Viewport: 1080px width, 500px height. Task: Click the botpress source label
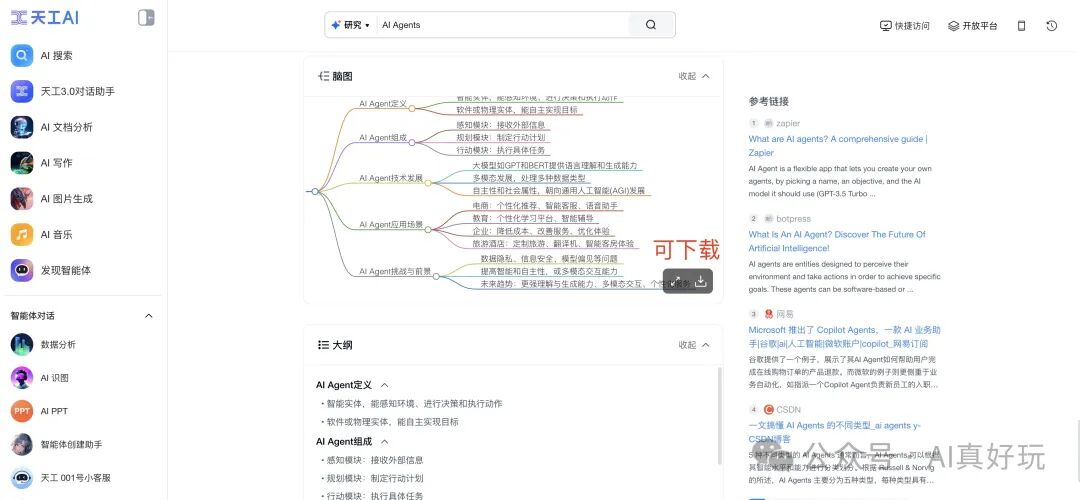coord(793,218)
